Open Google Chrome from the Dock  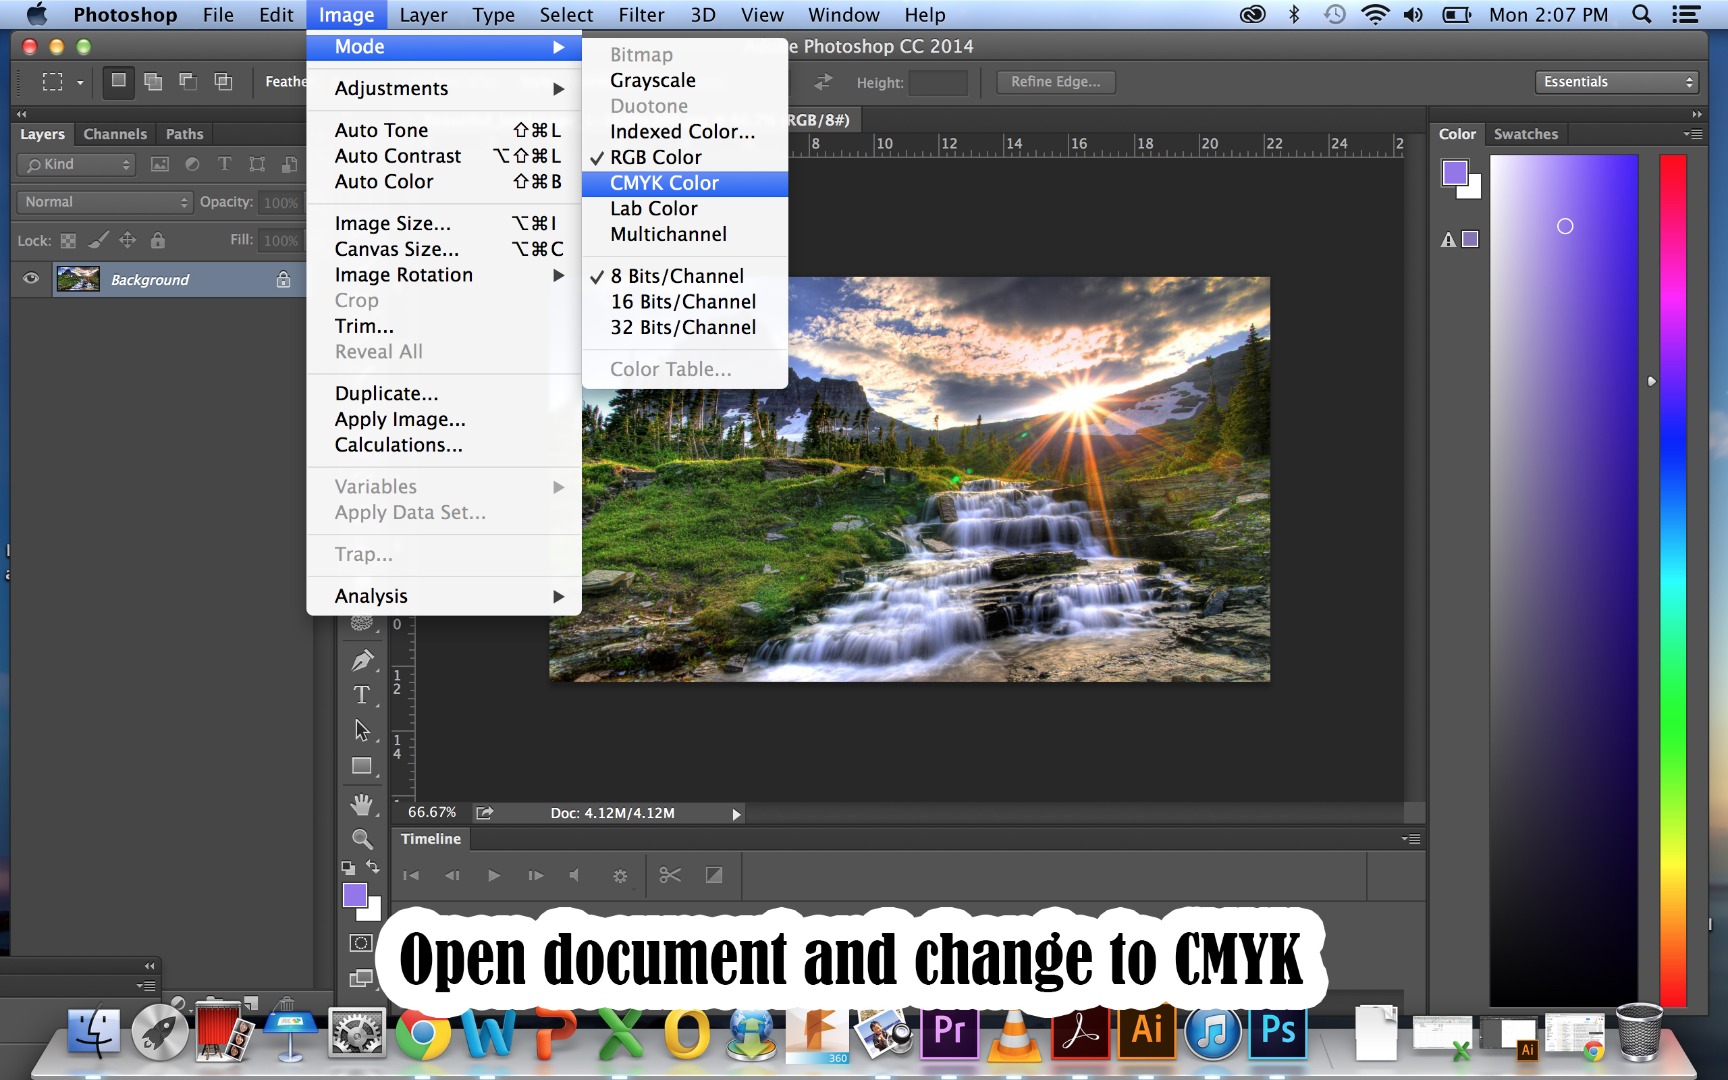423,1033
